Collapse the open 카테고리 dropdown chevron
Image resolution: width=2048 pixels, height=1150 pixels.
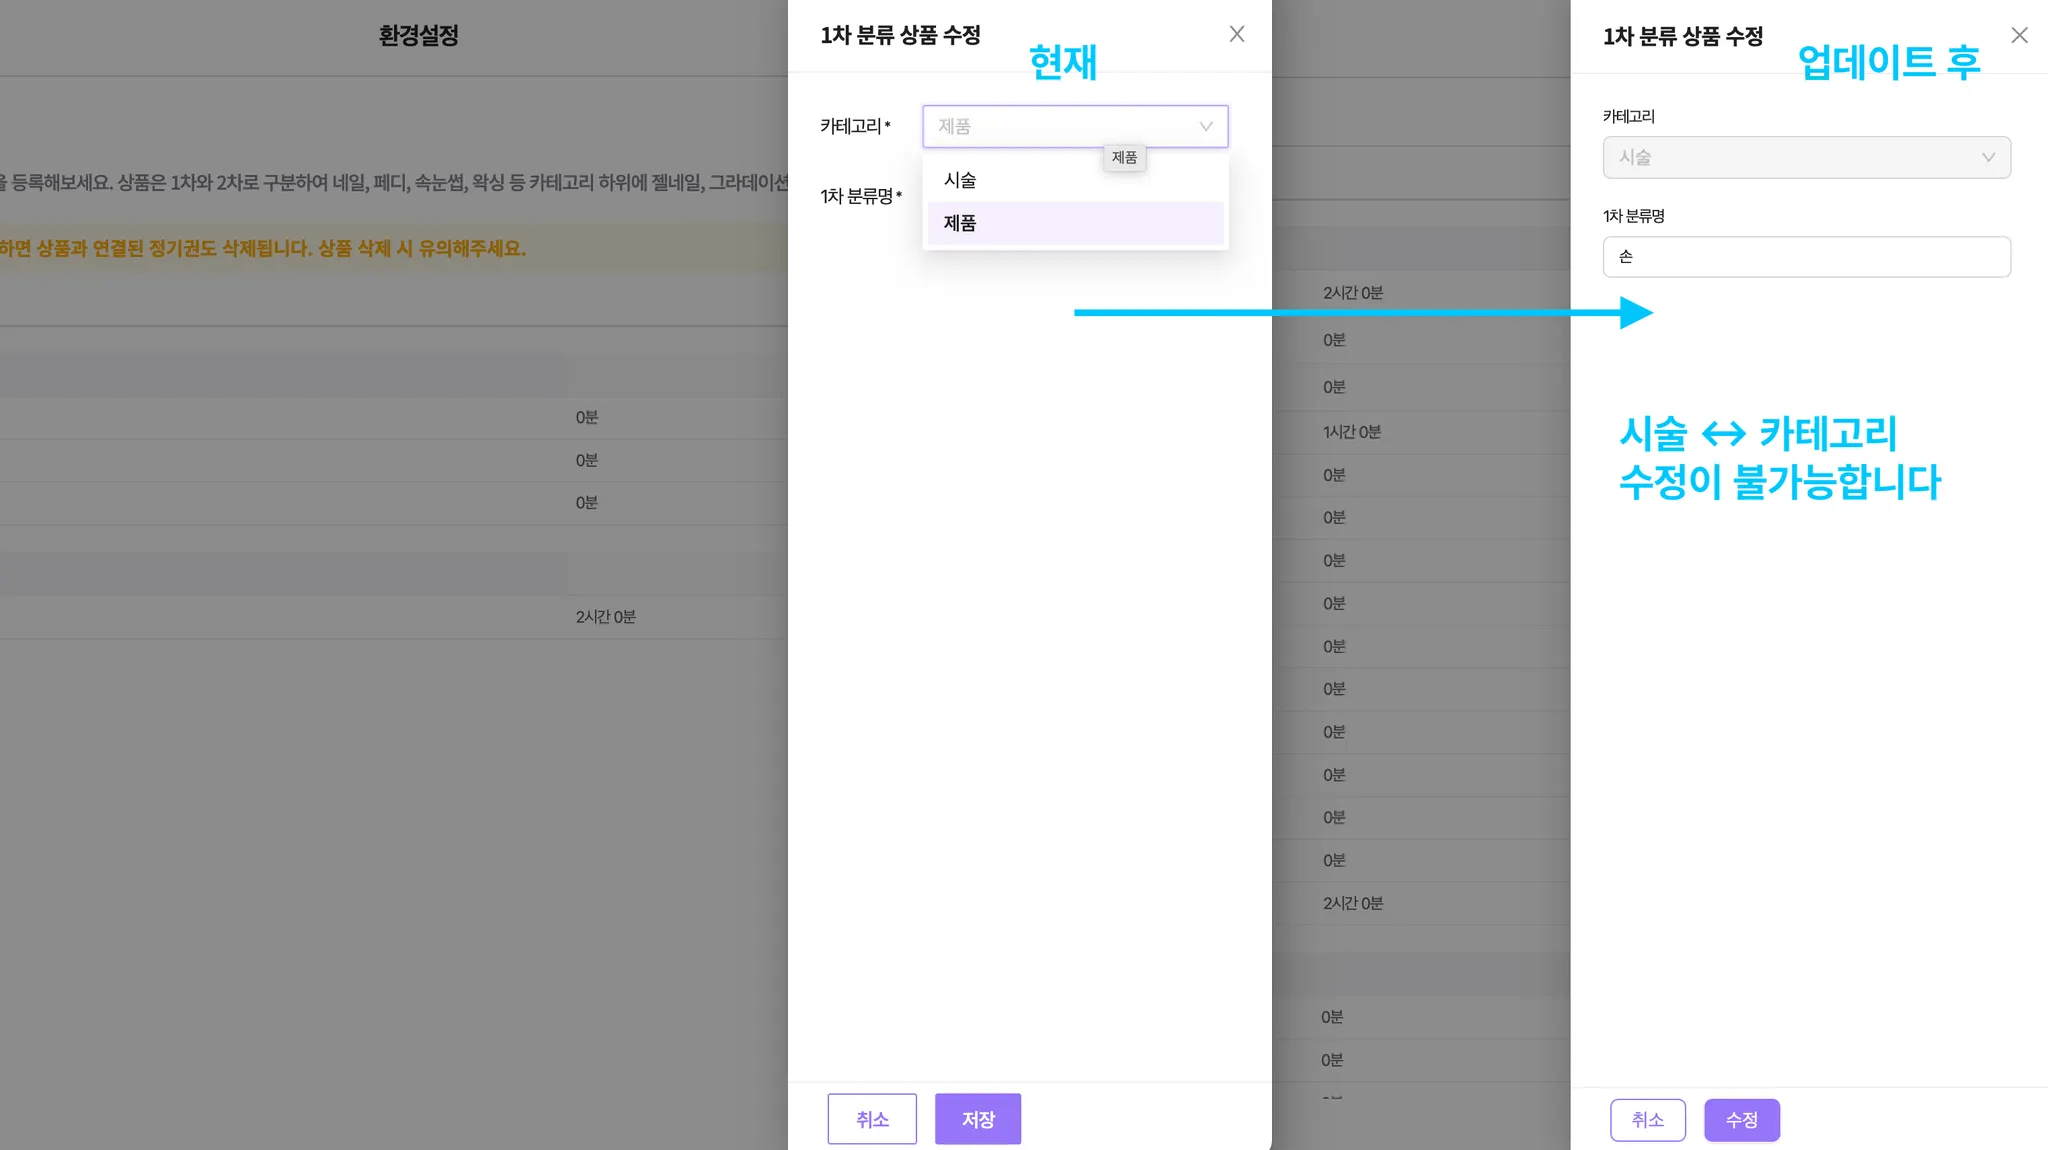coord(1206,127)
